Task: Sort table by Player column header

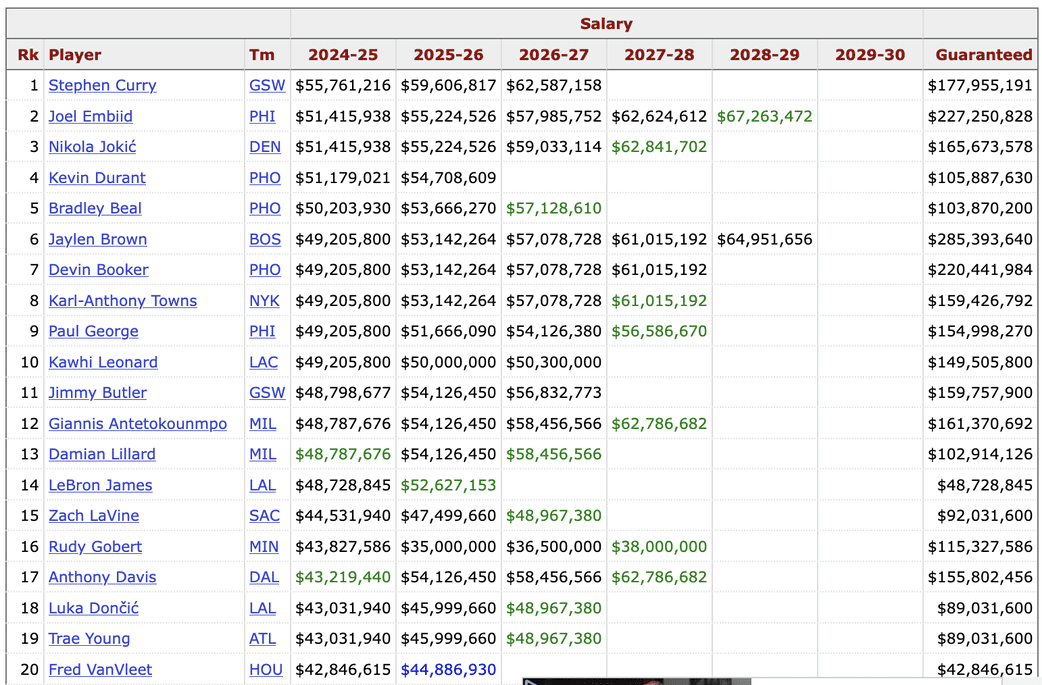Action: pos(75,55)
